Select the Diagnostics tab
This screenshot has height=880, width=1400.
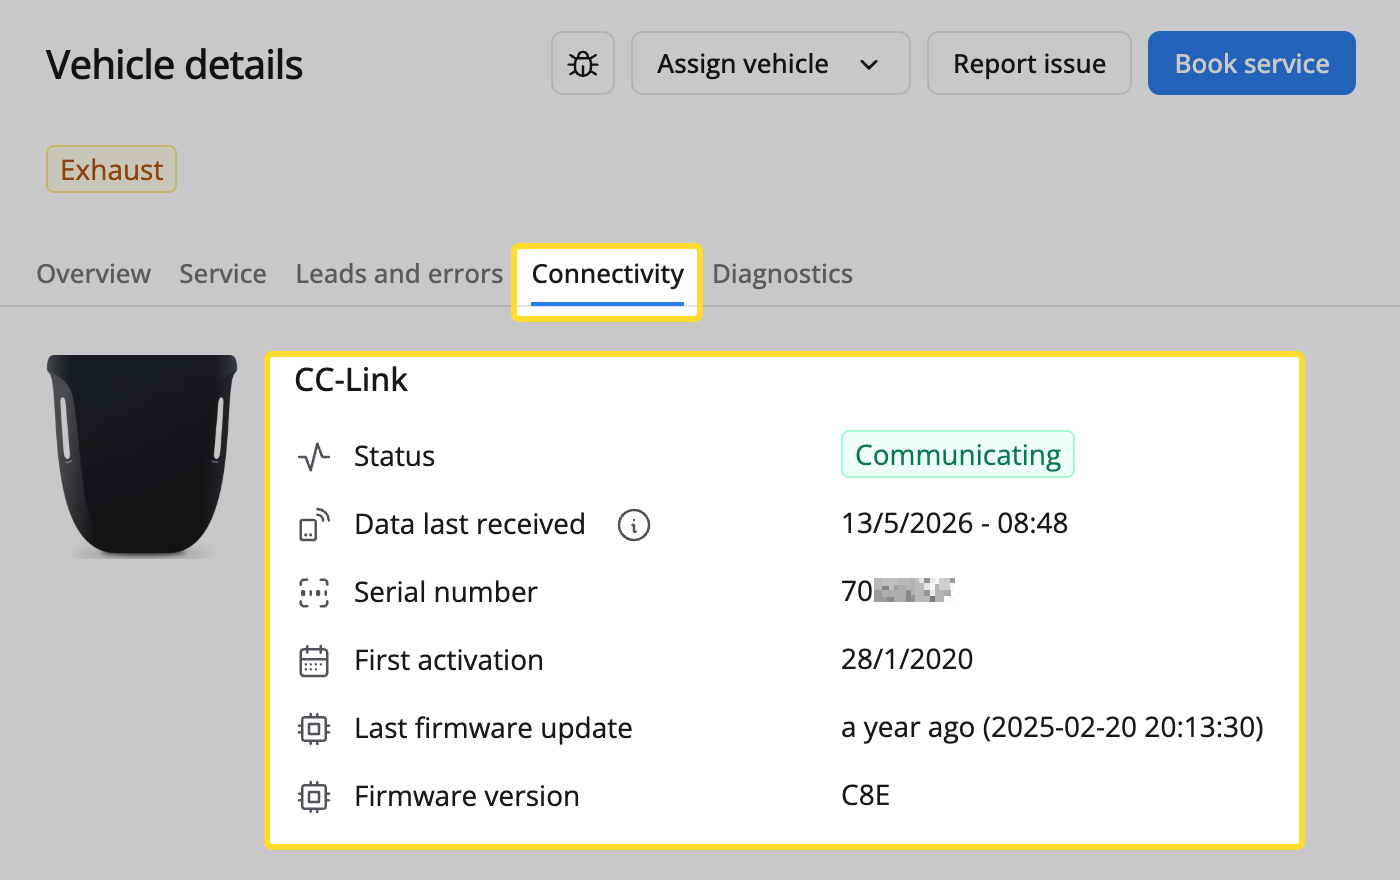783,274
